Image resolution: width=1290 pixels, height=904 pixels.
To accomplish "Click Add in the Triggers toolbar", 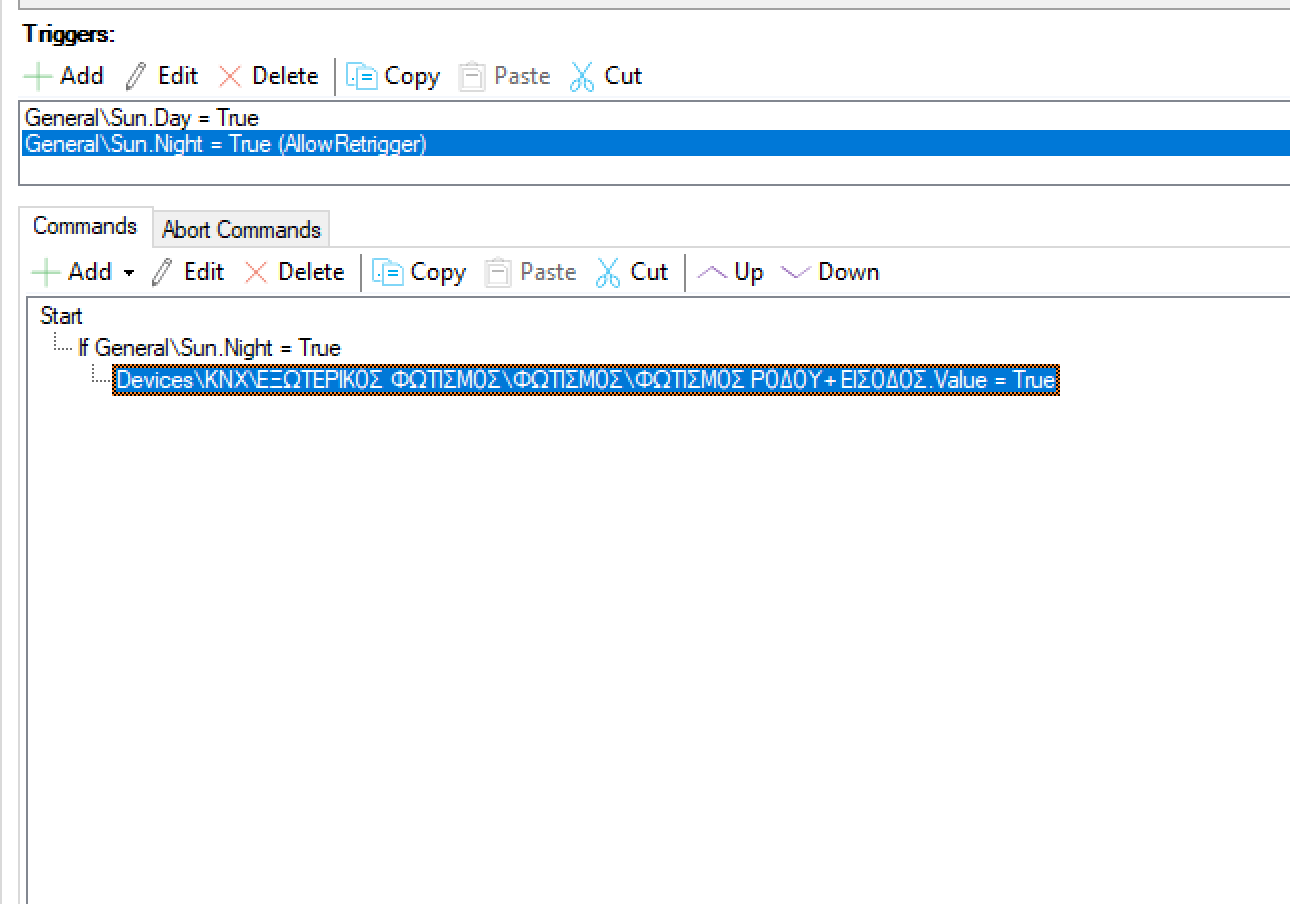I will pyautogui.click(x=64, y=76).
